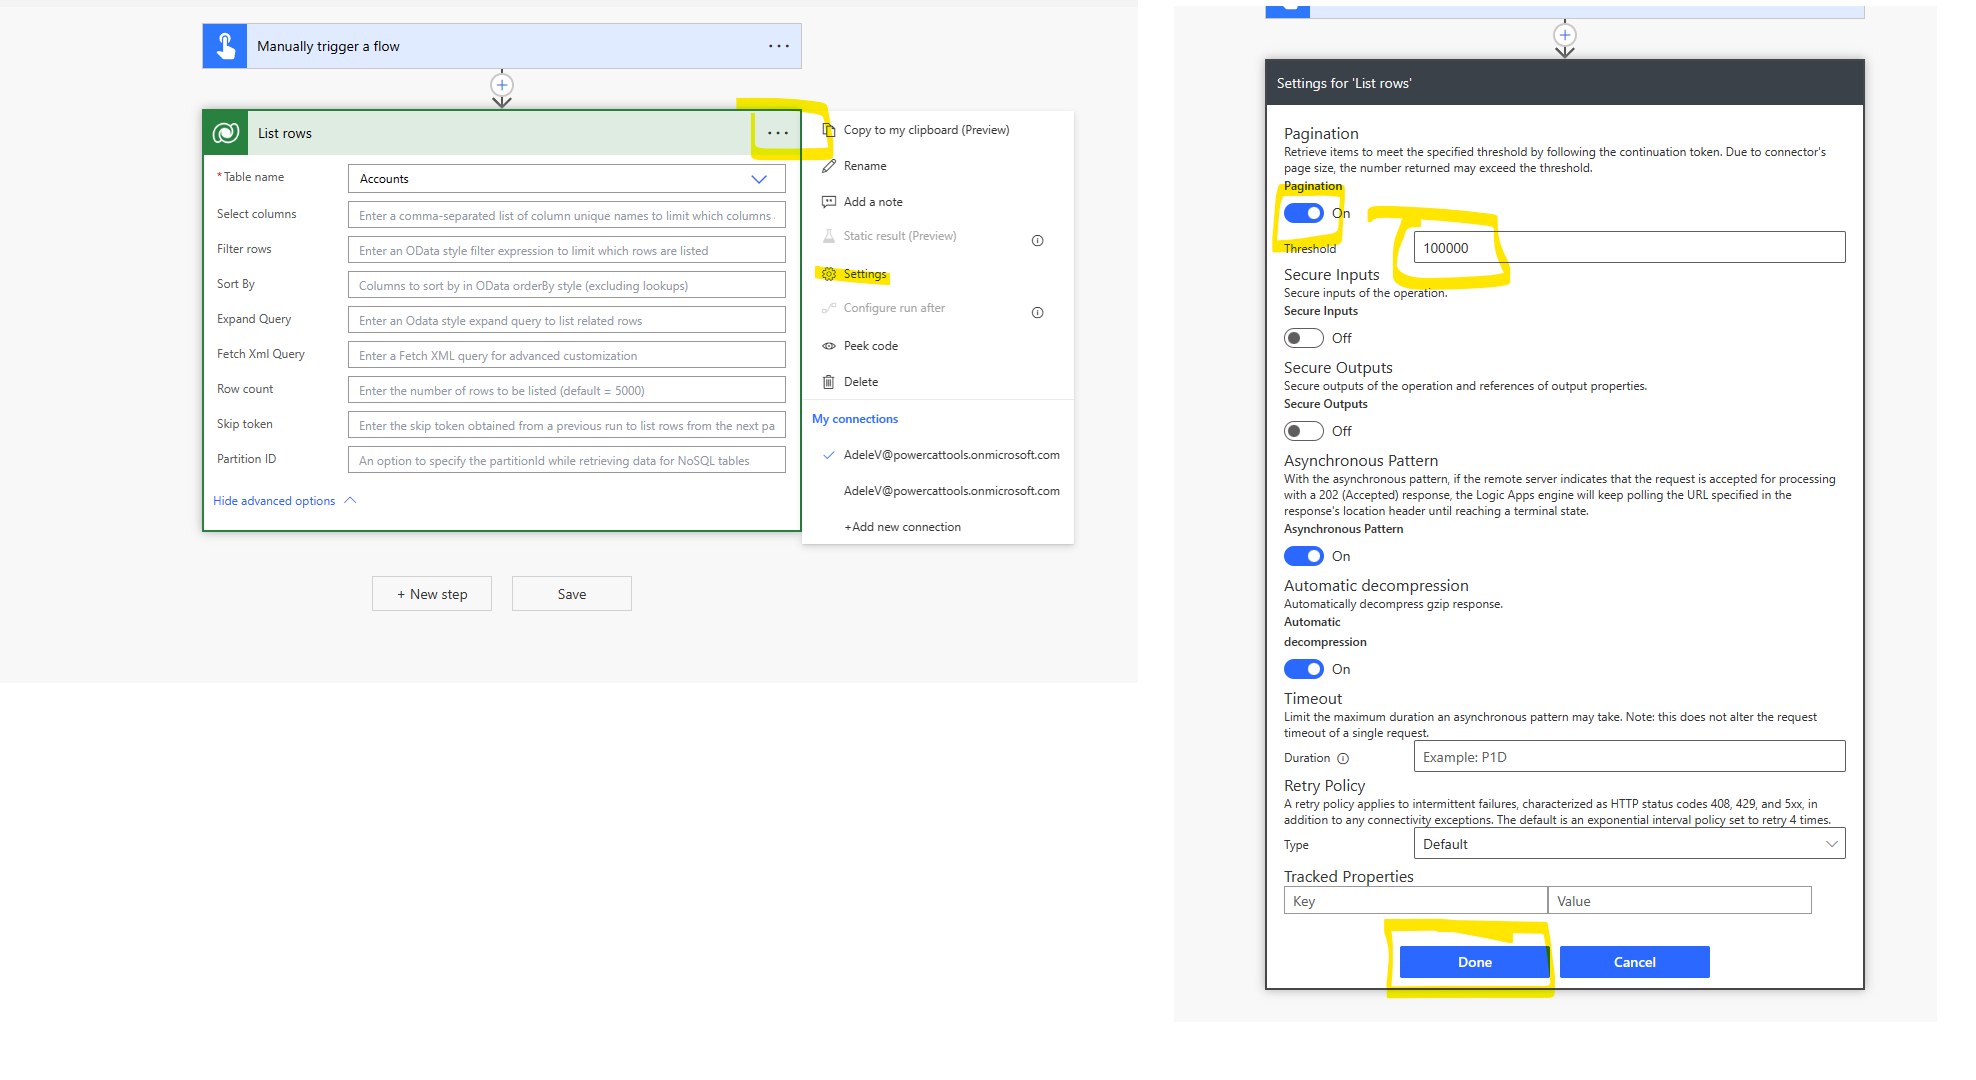Click the plus icon to insert a step
Image resolution: width=1976 pixels, height=1080 pixels.
(501, 86)
